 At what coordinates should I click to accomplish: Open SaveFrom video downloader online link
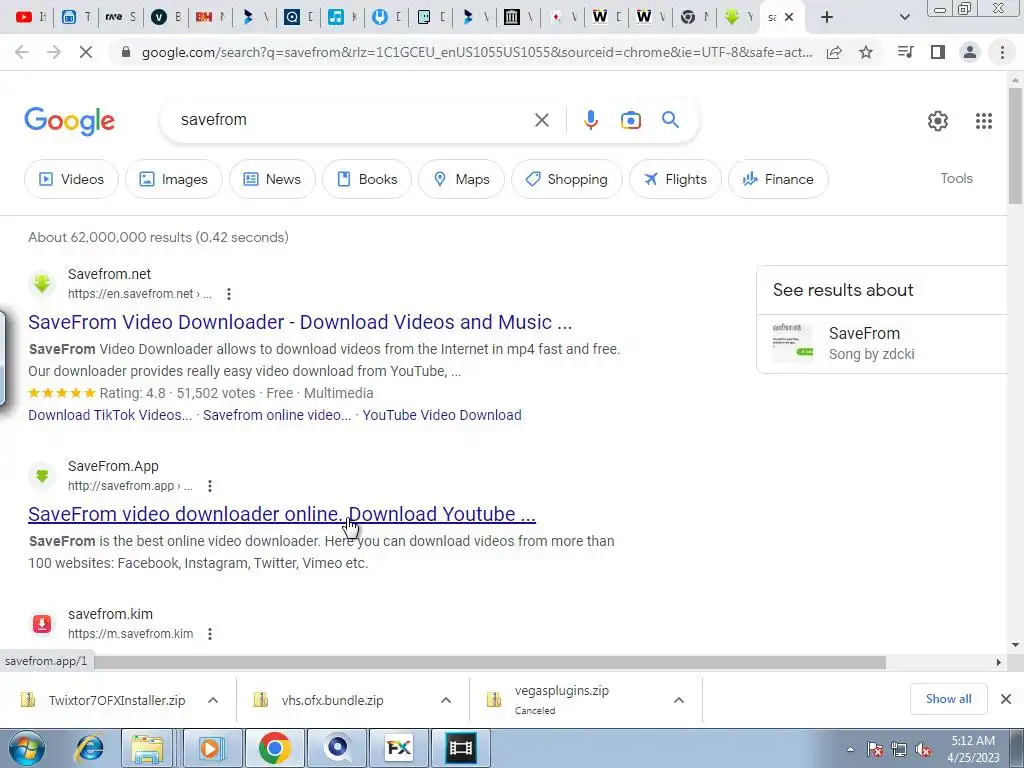[x=281, y=514]
